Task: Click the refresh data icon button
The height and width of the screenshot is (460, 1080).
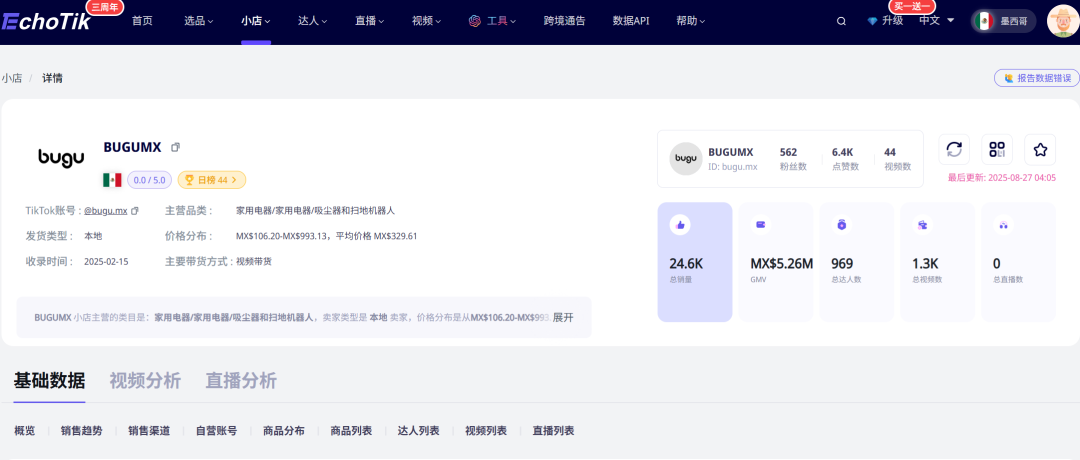Action: click(x=954, y=150)
